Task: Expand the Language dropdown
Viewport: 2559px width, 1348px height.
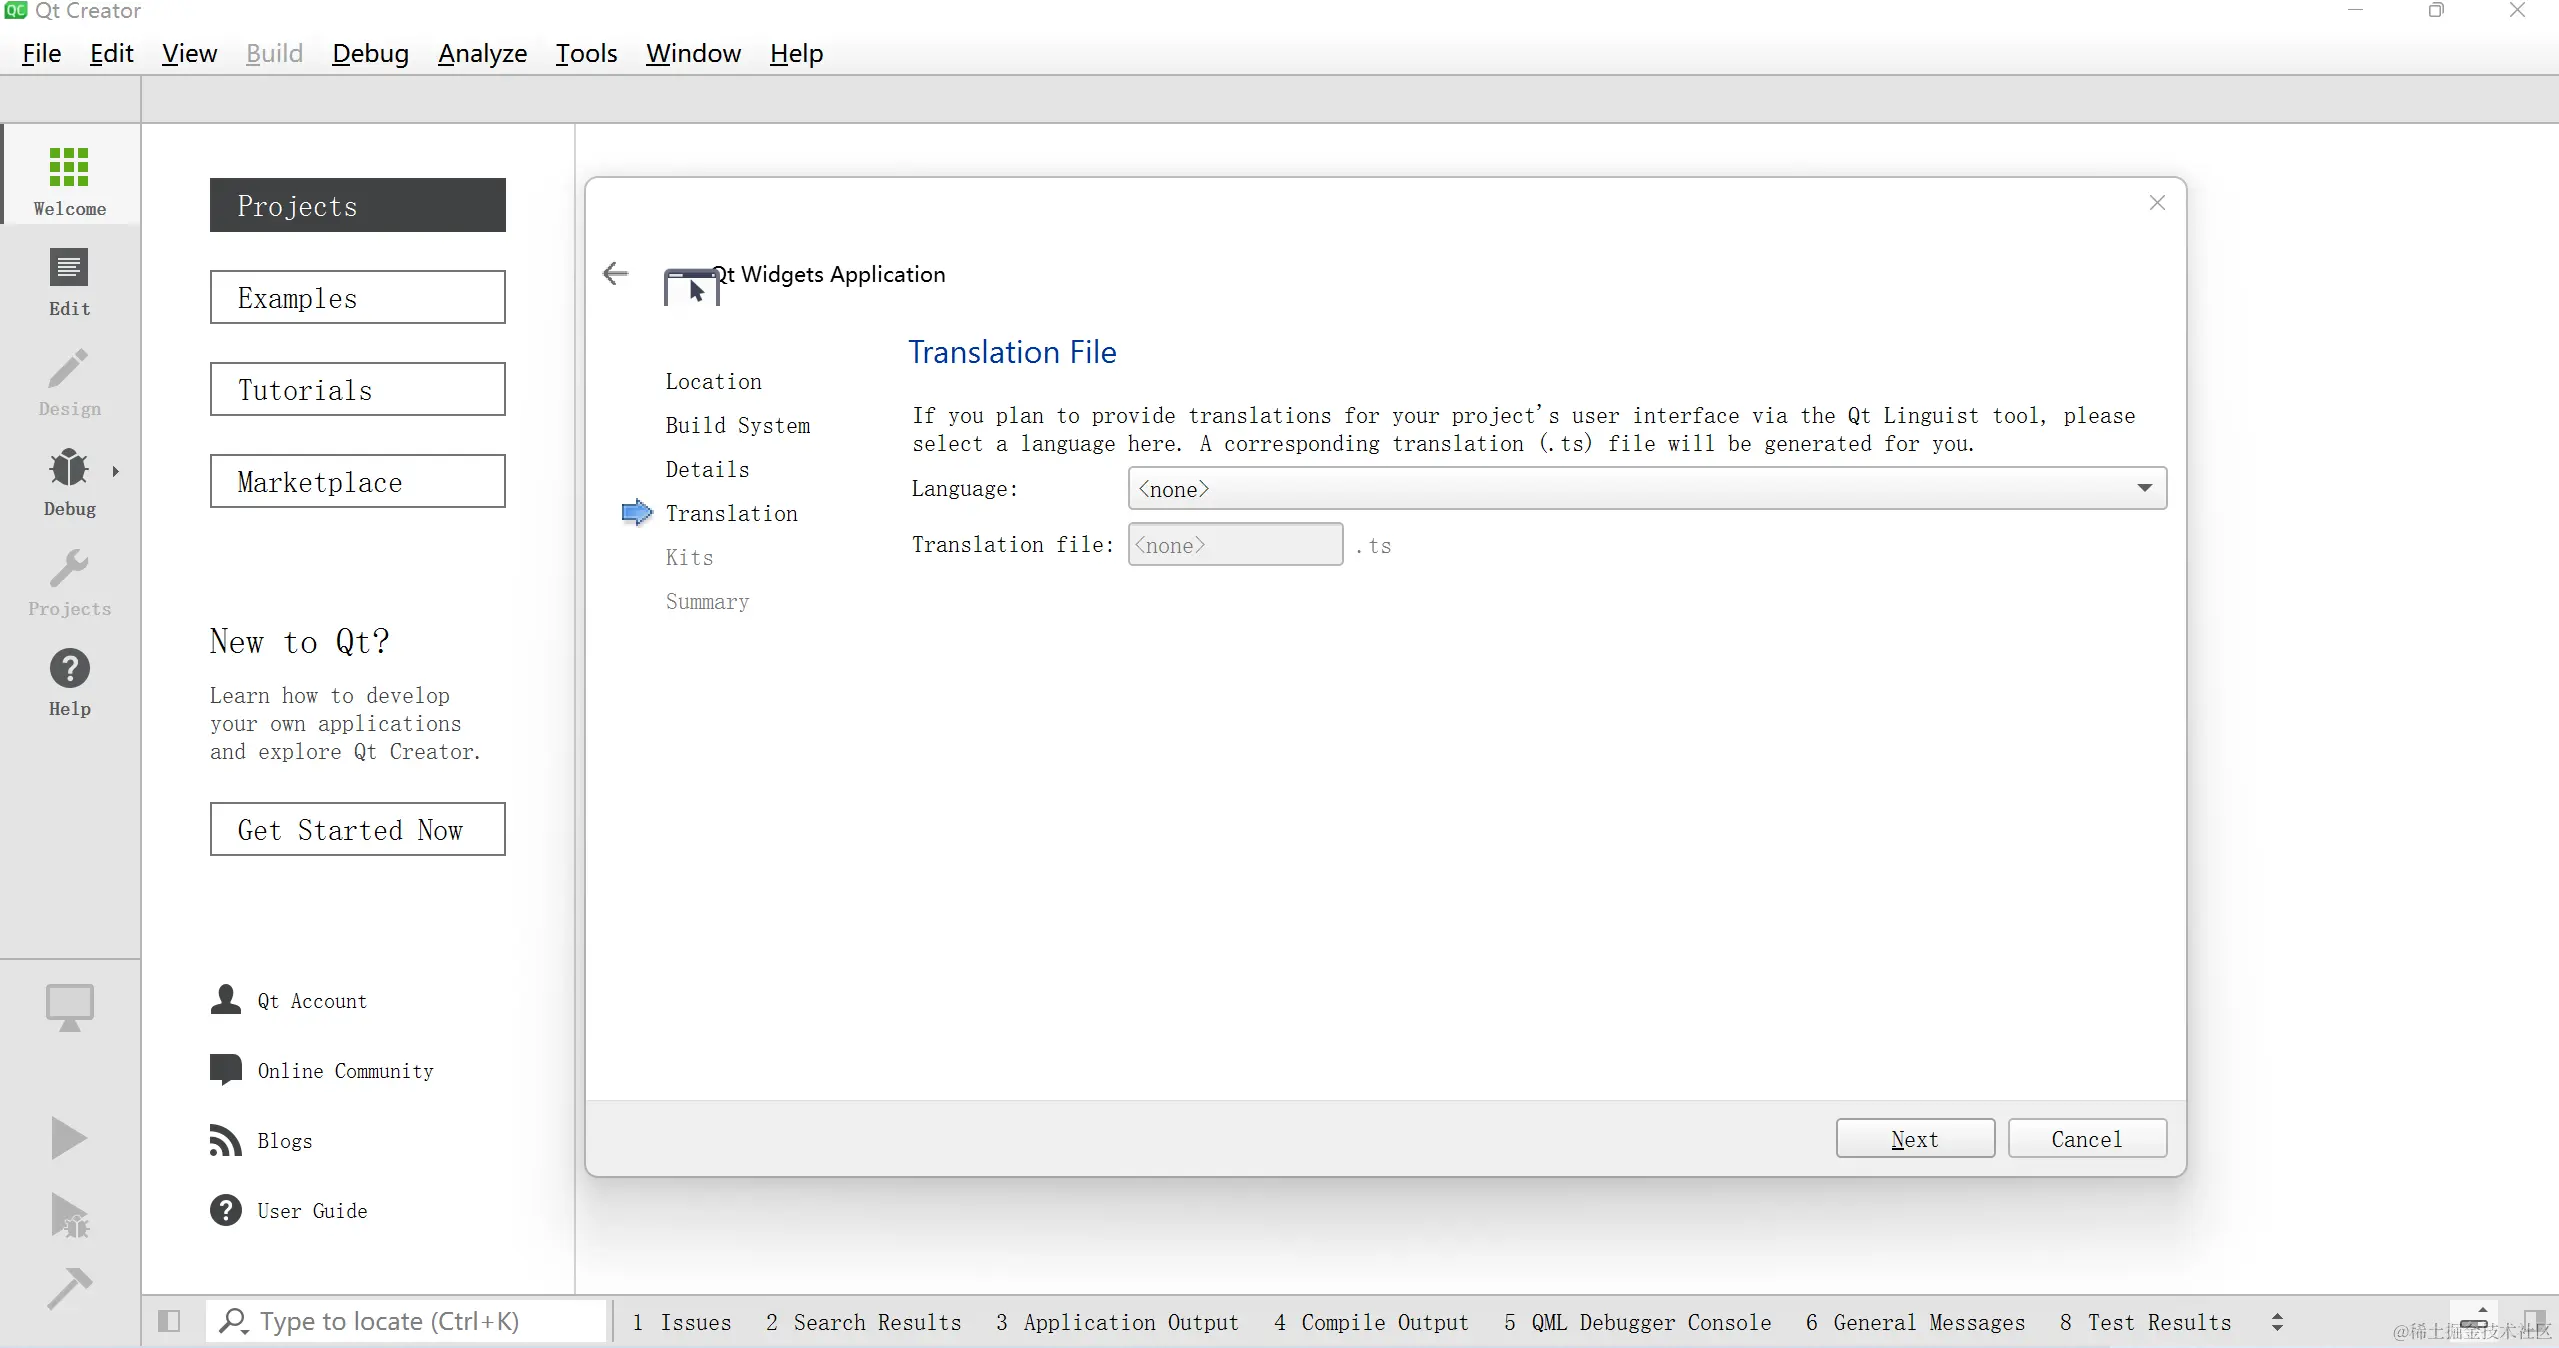Action: [2144, 488]
